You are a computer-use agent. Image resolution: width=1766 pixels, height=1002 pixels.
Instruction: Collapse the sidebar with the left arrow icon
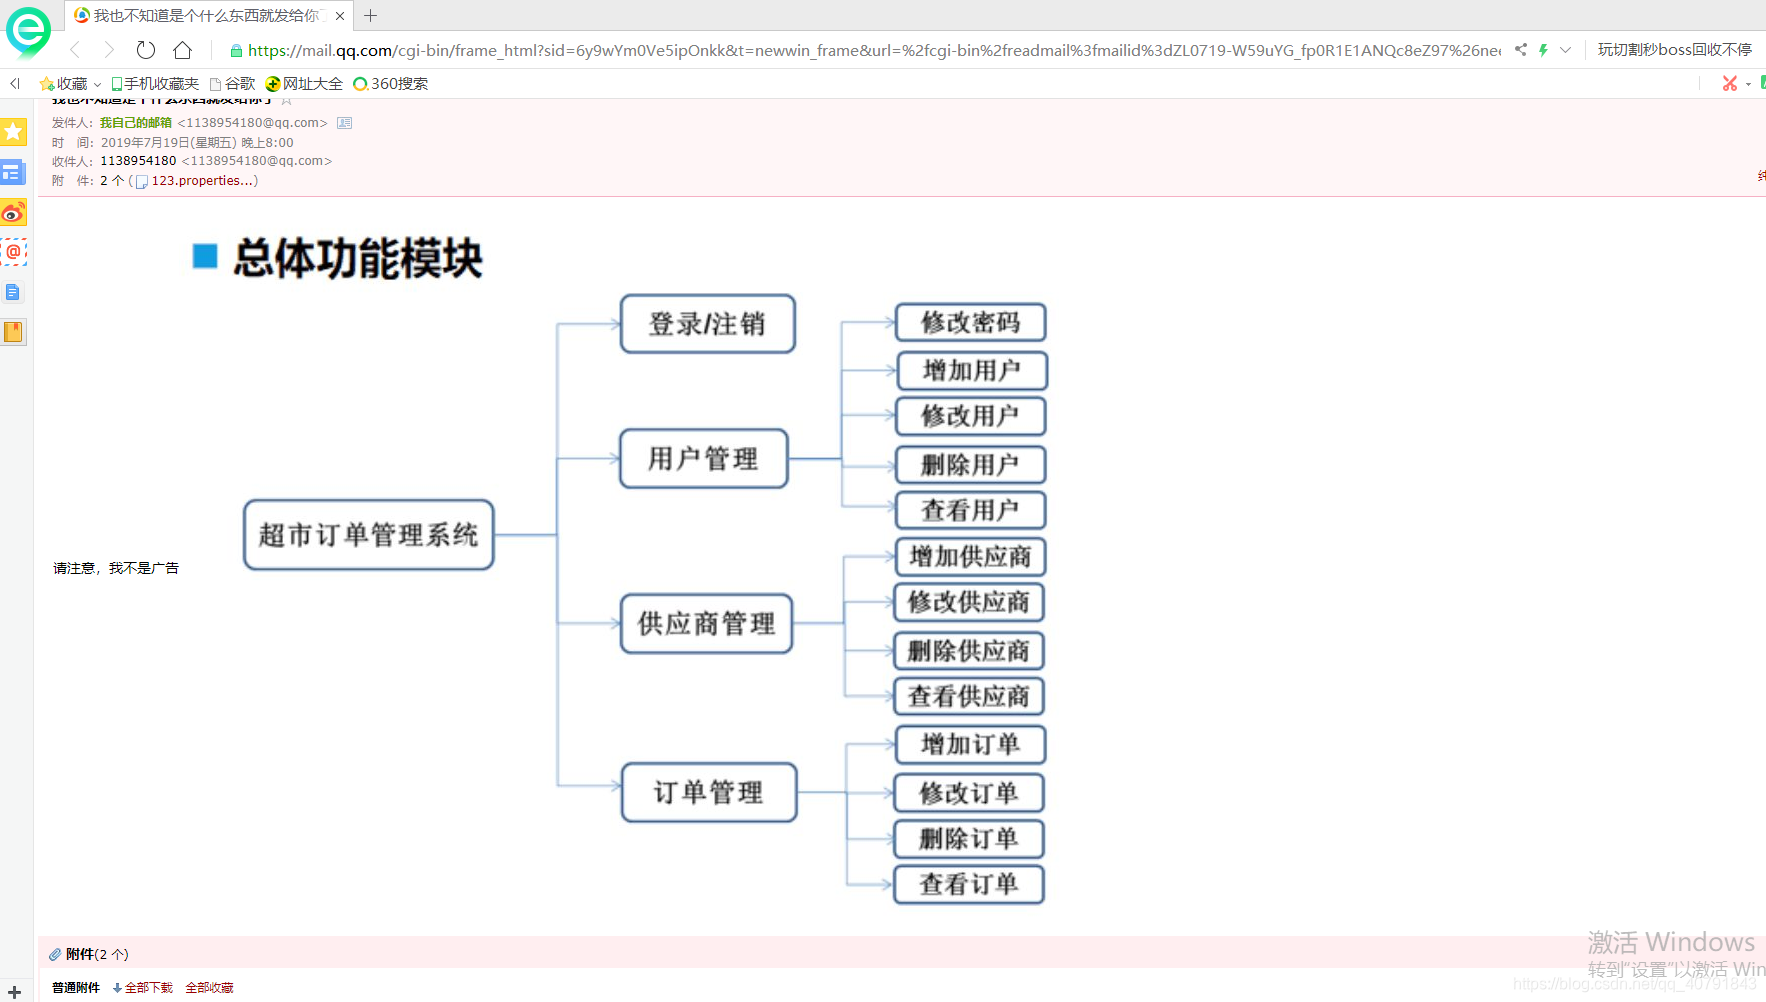tap(15, 84)
